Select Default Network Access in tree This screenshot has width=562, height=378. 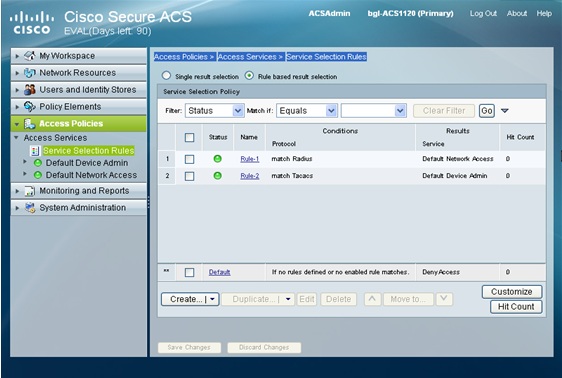point(91,175)
